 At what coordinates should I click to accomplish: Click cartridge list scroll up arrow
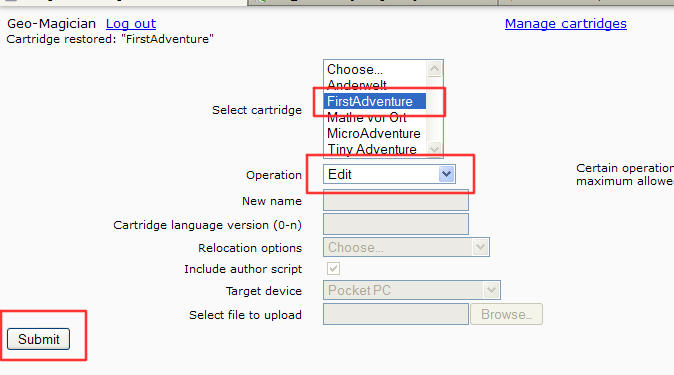pos(435,69)
